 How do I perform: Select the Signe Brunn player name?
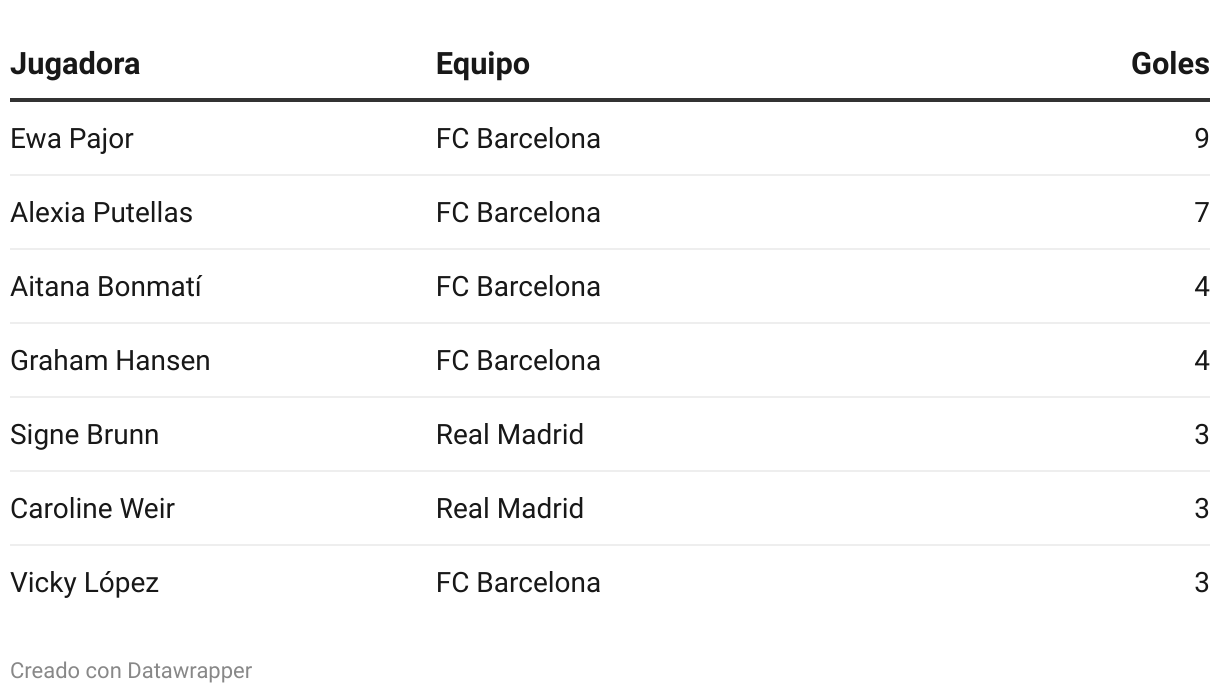[x=85, y=435]
